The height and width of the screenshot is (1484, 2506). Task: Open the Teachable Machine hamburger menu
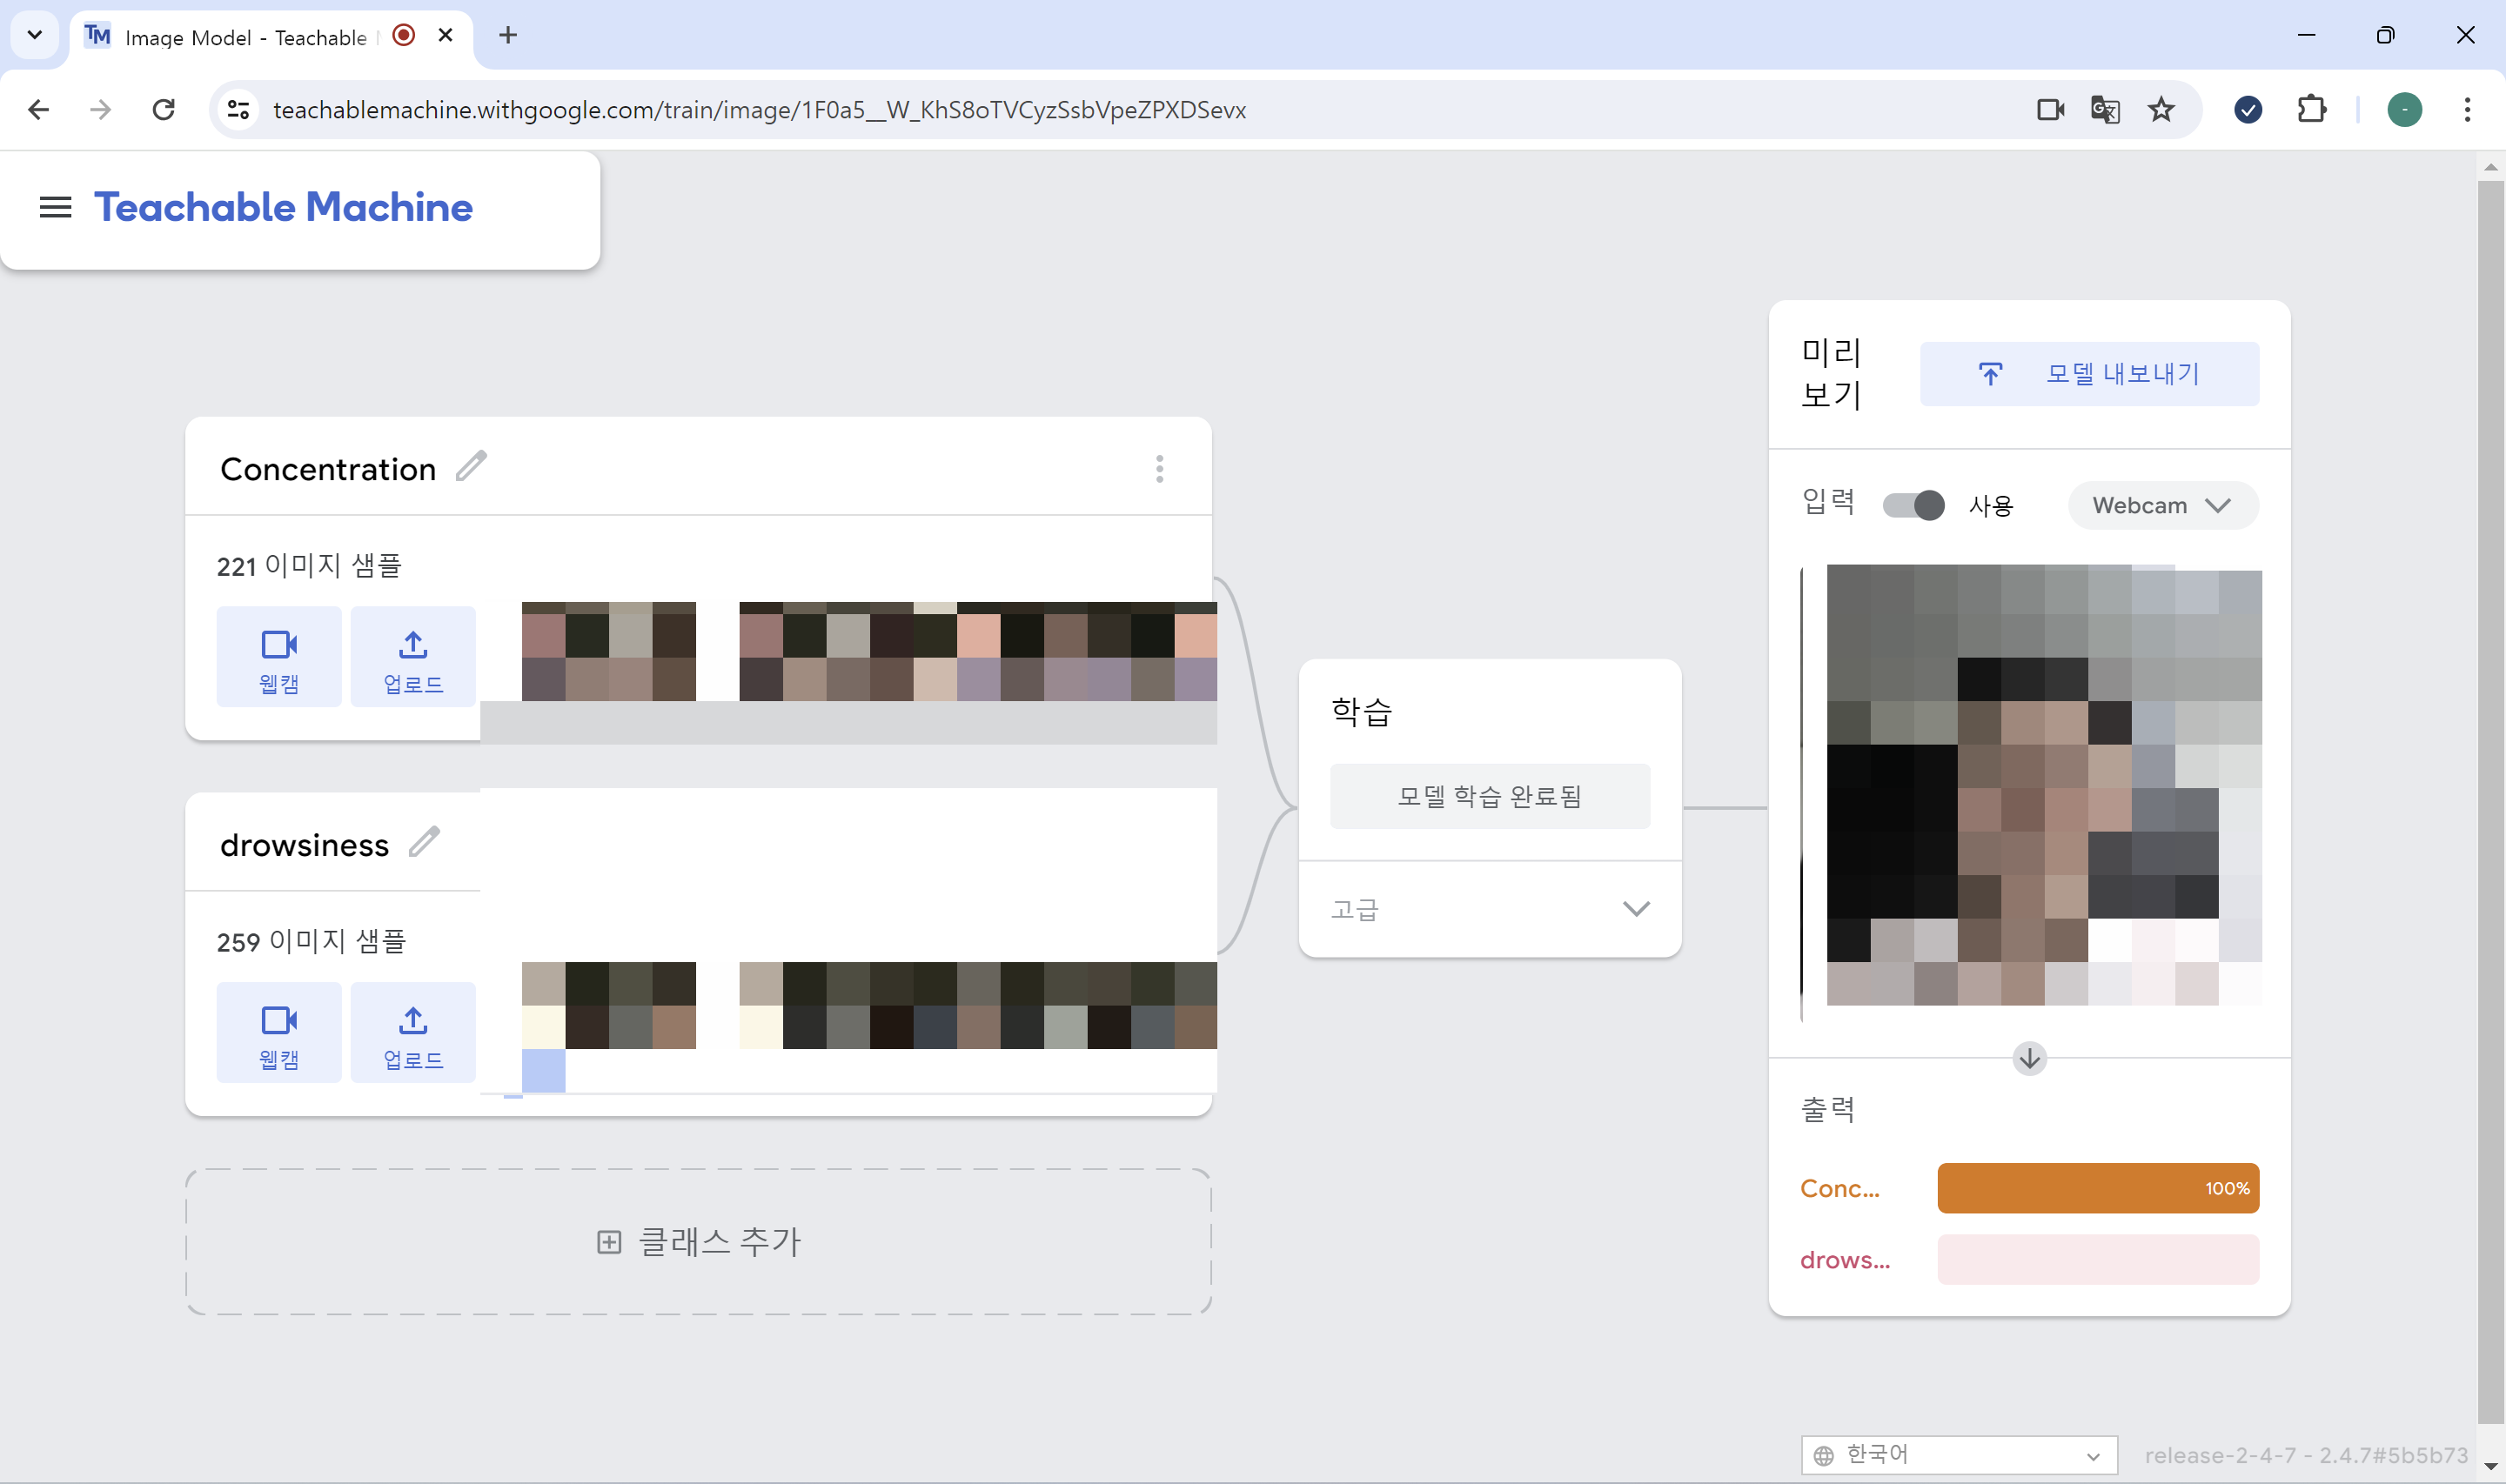click(55, 207)
